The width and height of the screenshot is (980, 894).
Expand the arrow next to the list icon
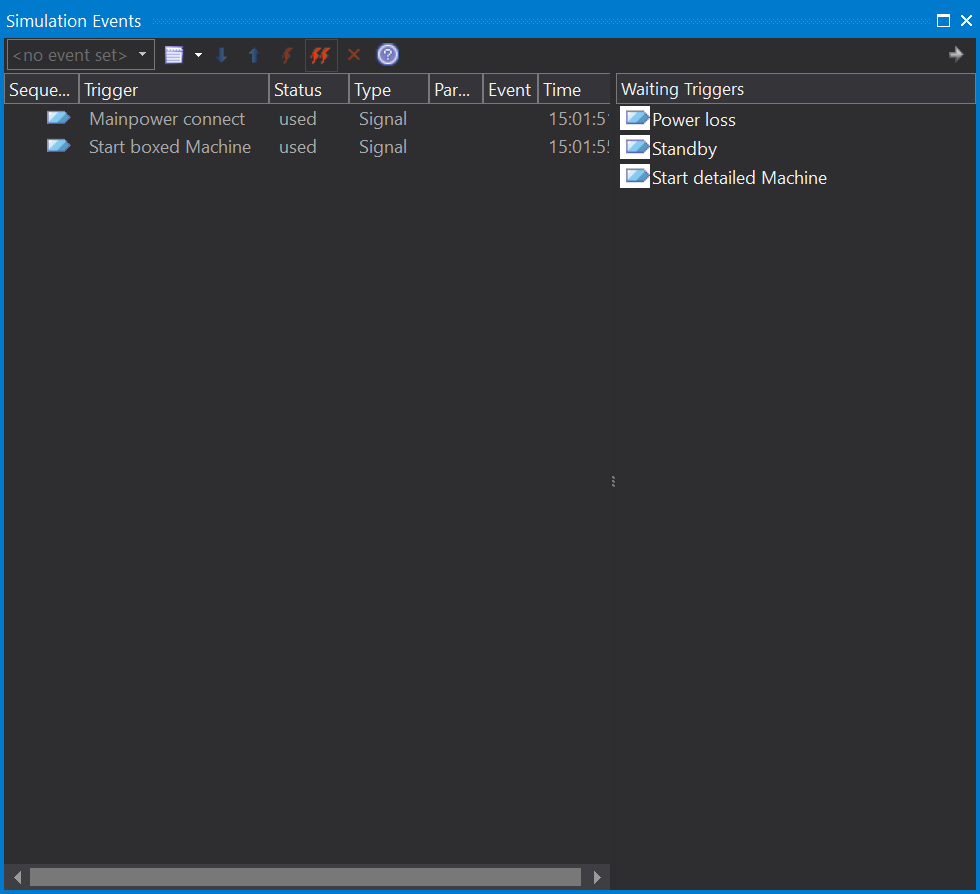tap(198, 55)
